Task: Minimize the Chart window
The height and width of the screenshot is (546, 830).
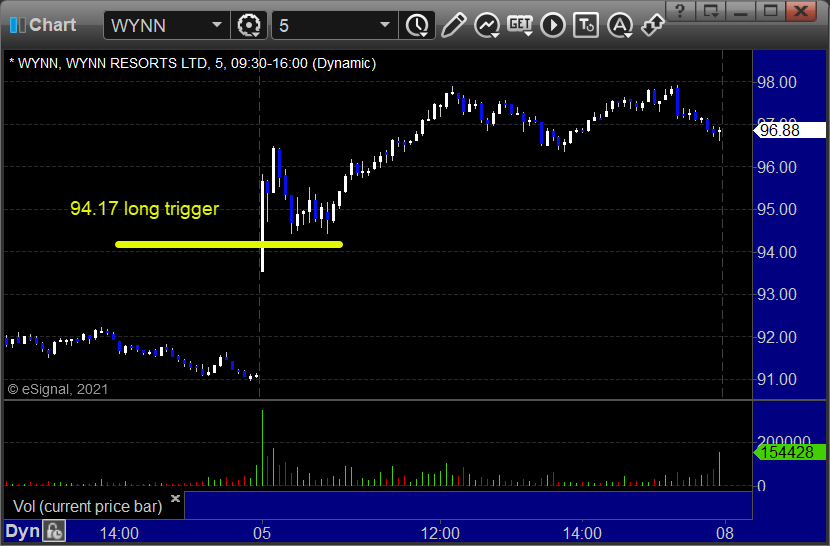Action: pyautogui.click(x=741, y=11)
